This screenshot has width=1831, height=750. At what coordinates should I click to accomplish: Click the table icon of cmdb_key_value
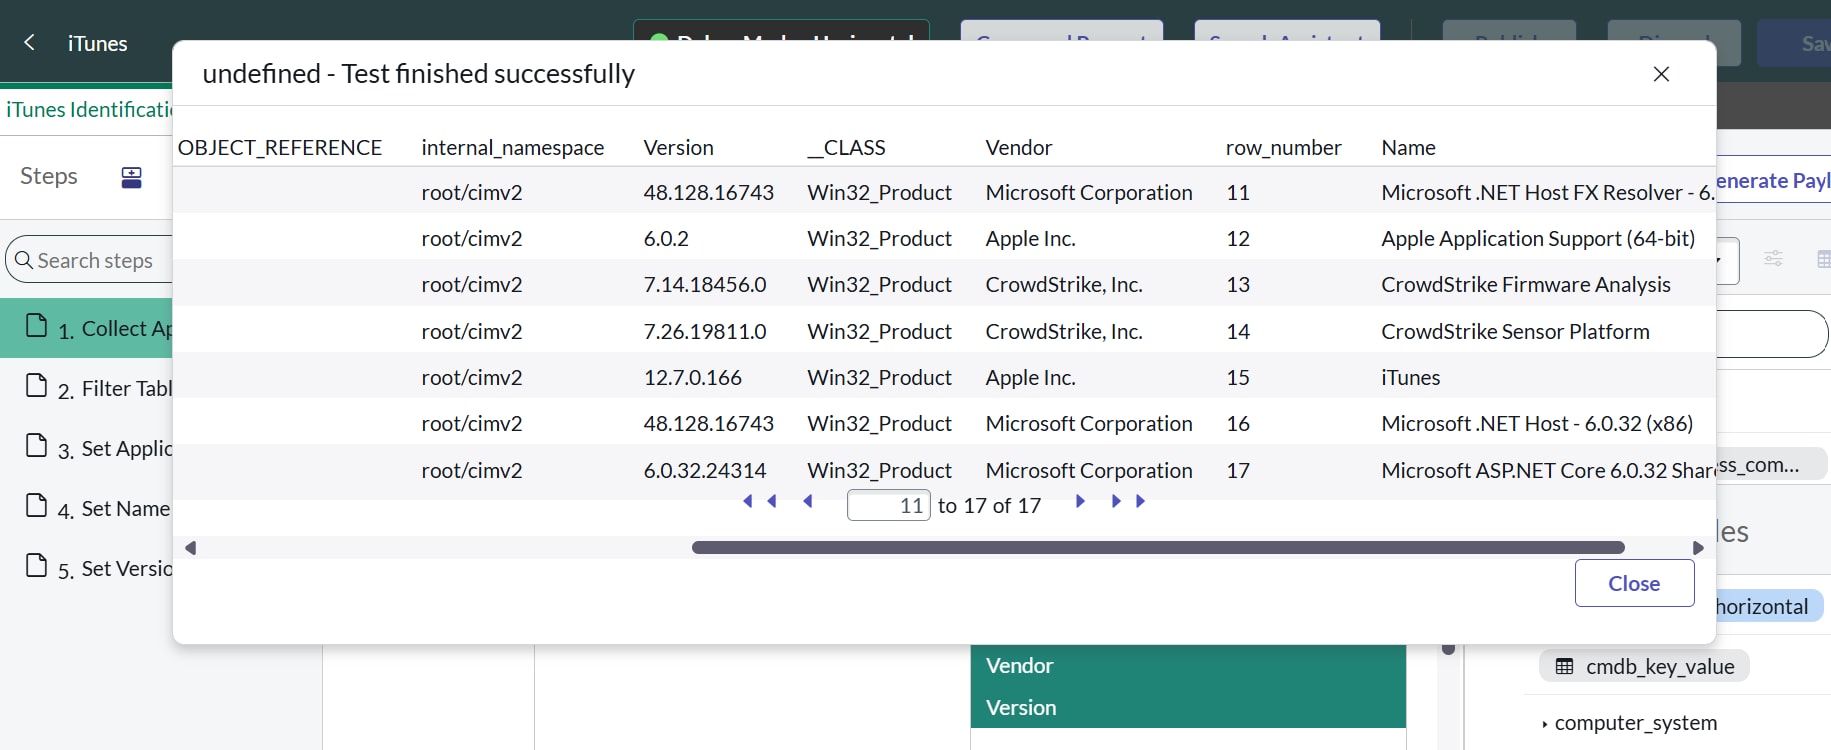pyautogui.click(x=1564, y=666)
